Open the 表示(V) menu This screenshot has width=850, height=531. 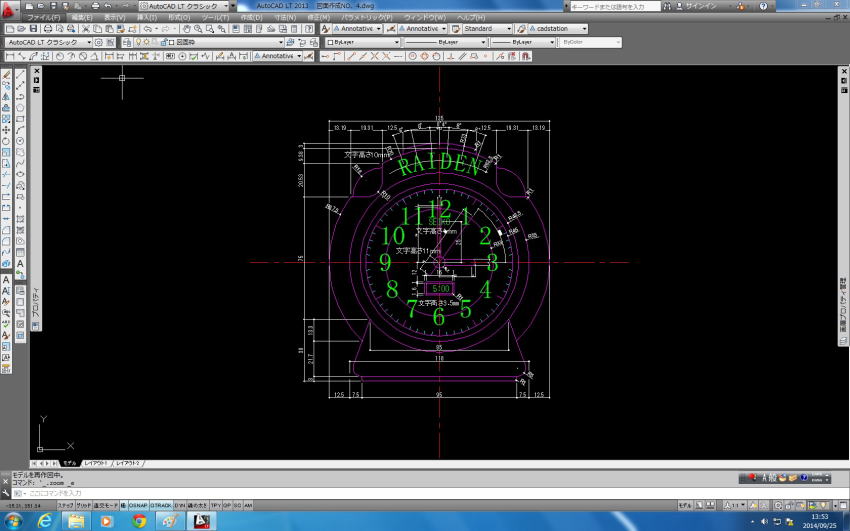(115, 18)
